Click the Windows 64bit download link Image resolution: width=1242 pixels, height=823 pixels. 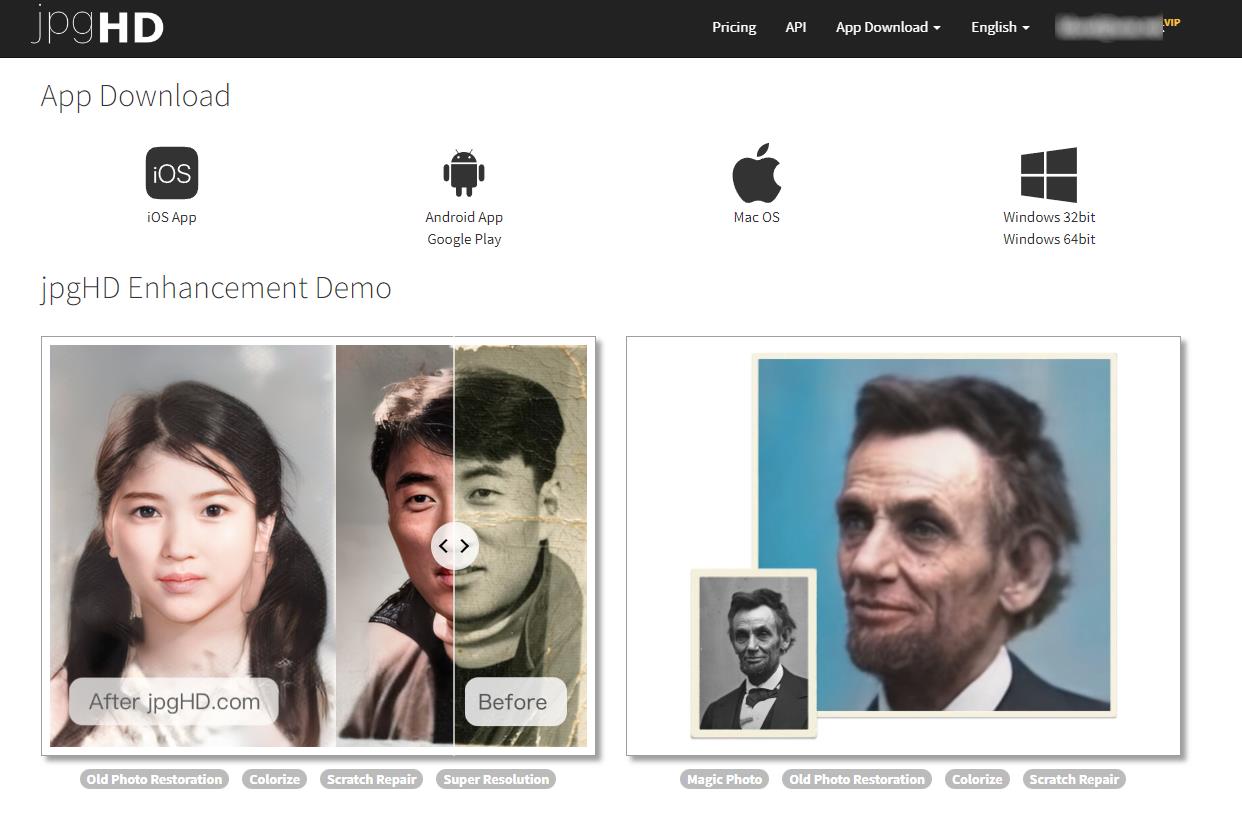1049,239
